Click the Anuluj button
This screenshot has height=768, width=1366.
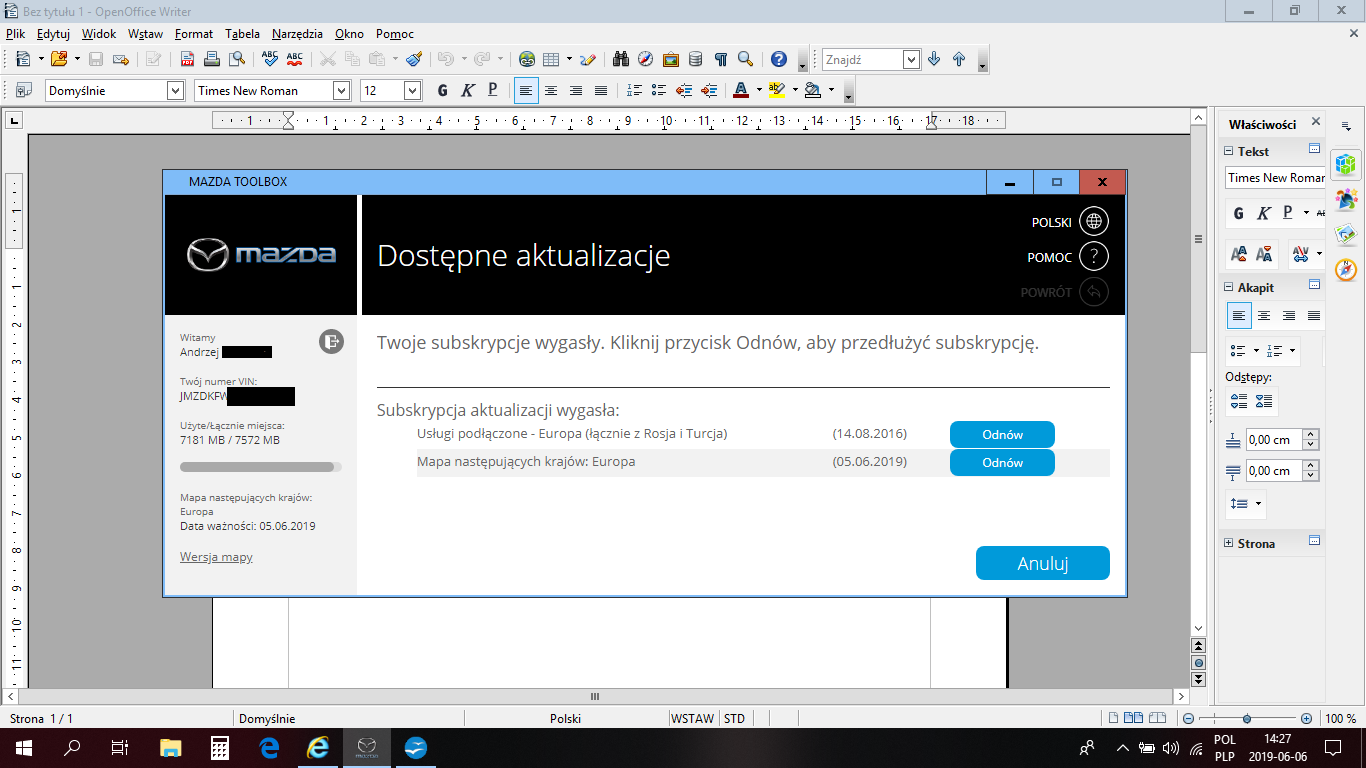(x=1042, y=563)
